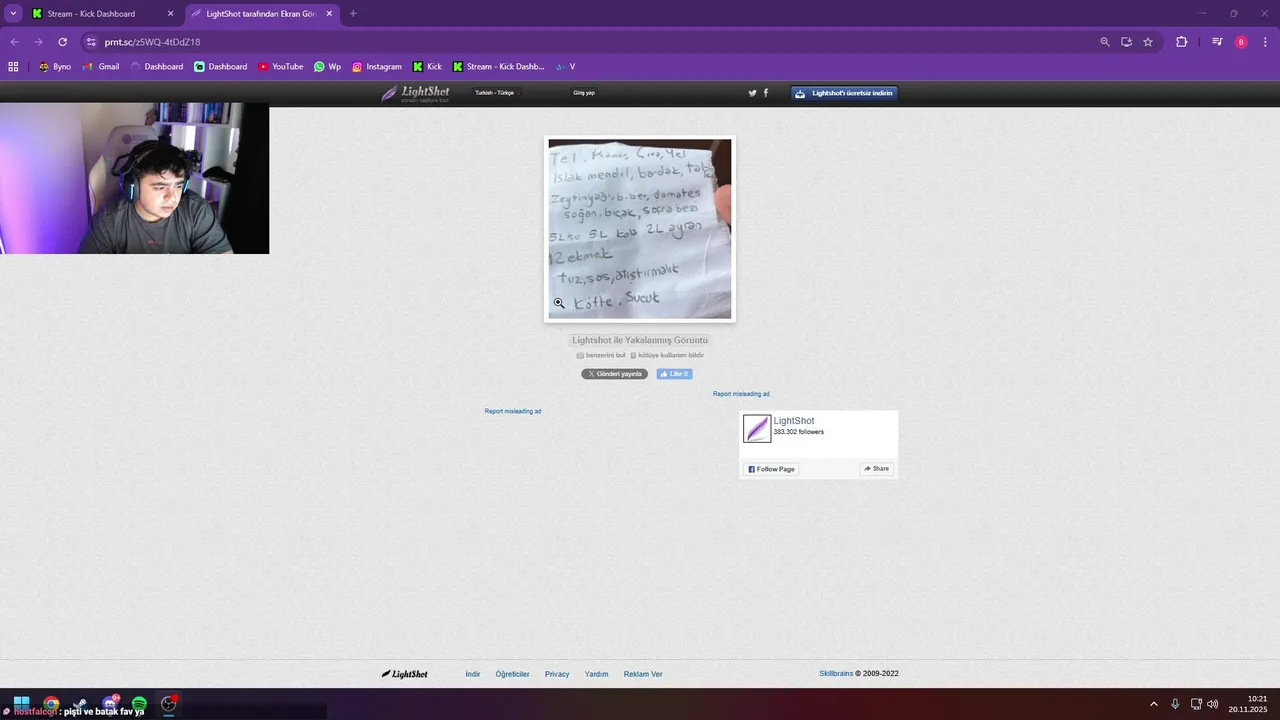Click Share in LightShot Facebook widget
This screenshot has height=720, width=1280.
click(x=876, y=469)
